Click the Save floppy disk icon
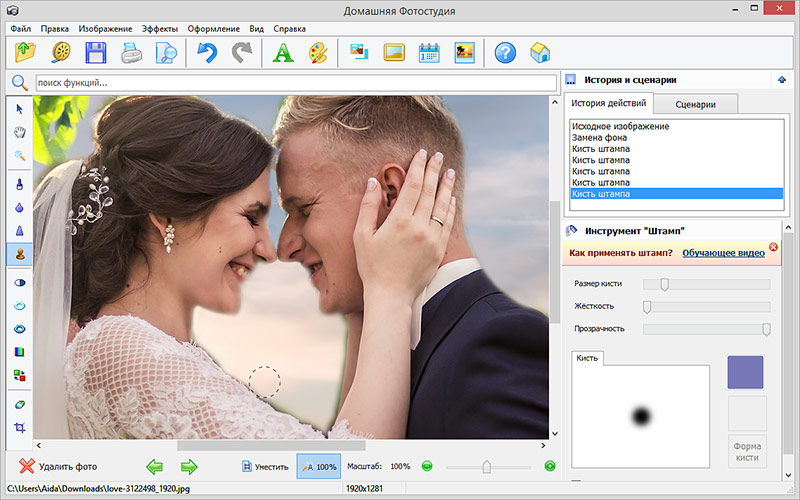This screenshot has height=500, width=800. pos(96,53)
